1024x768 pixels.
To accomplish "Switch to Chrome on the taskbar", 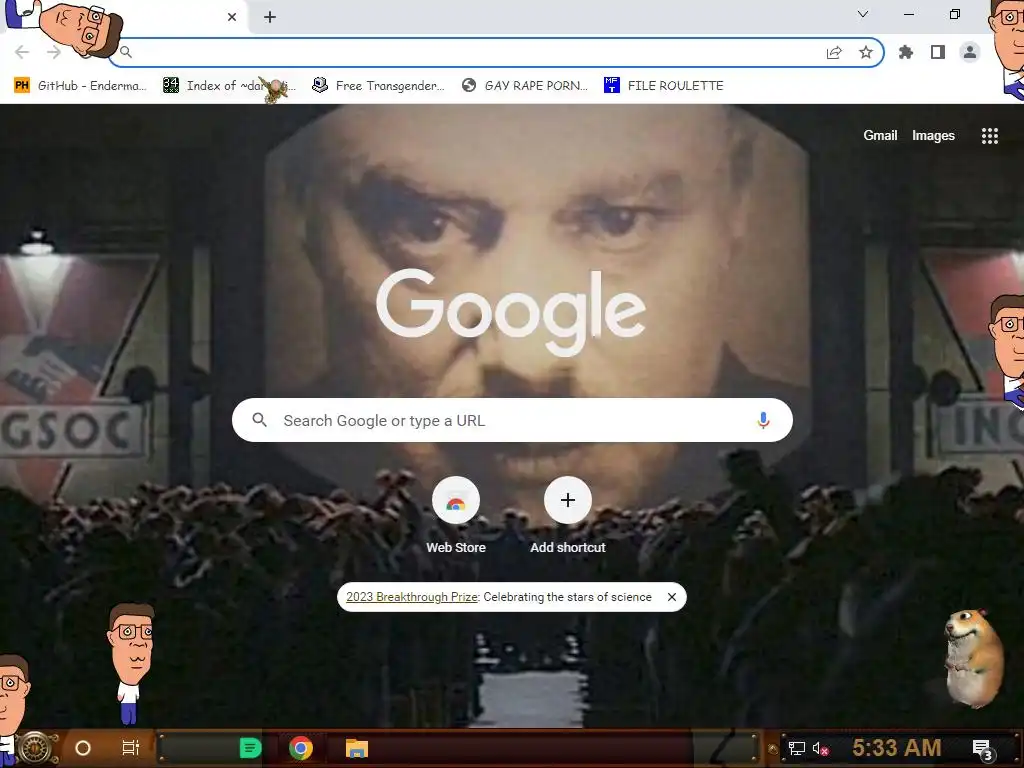I will (301, 748).
